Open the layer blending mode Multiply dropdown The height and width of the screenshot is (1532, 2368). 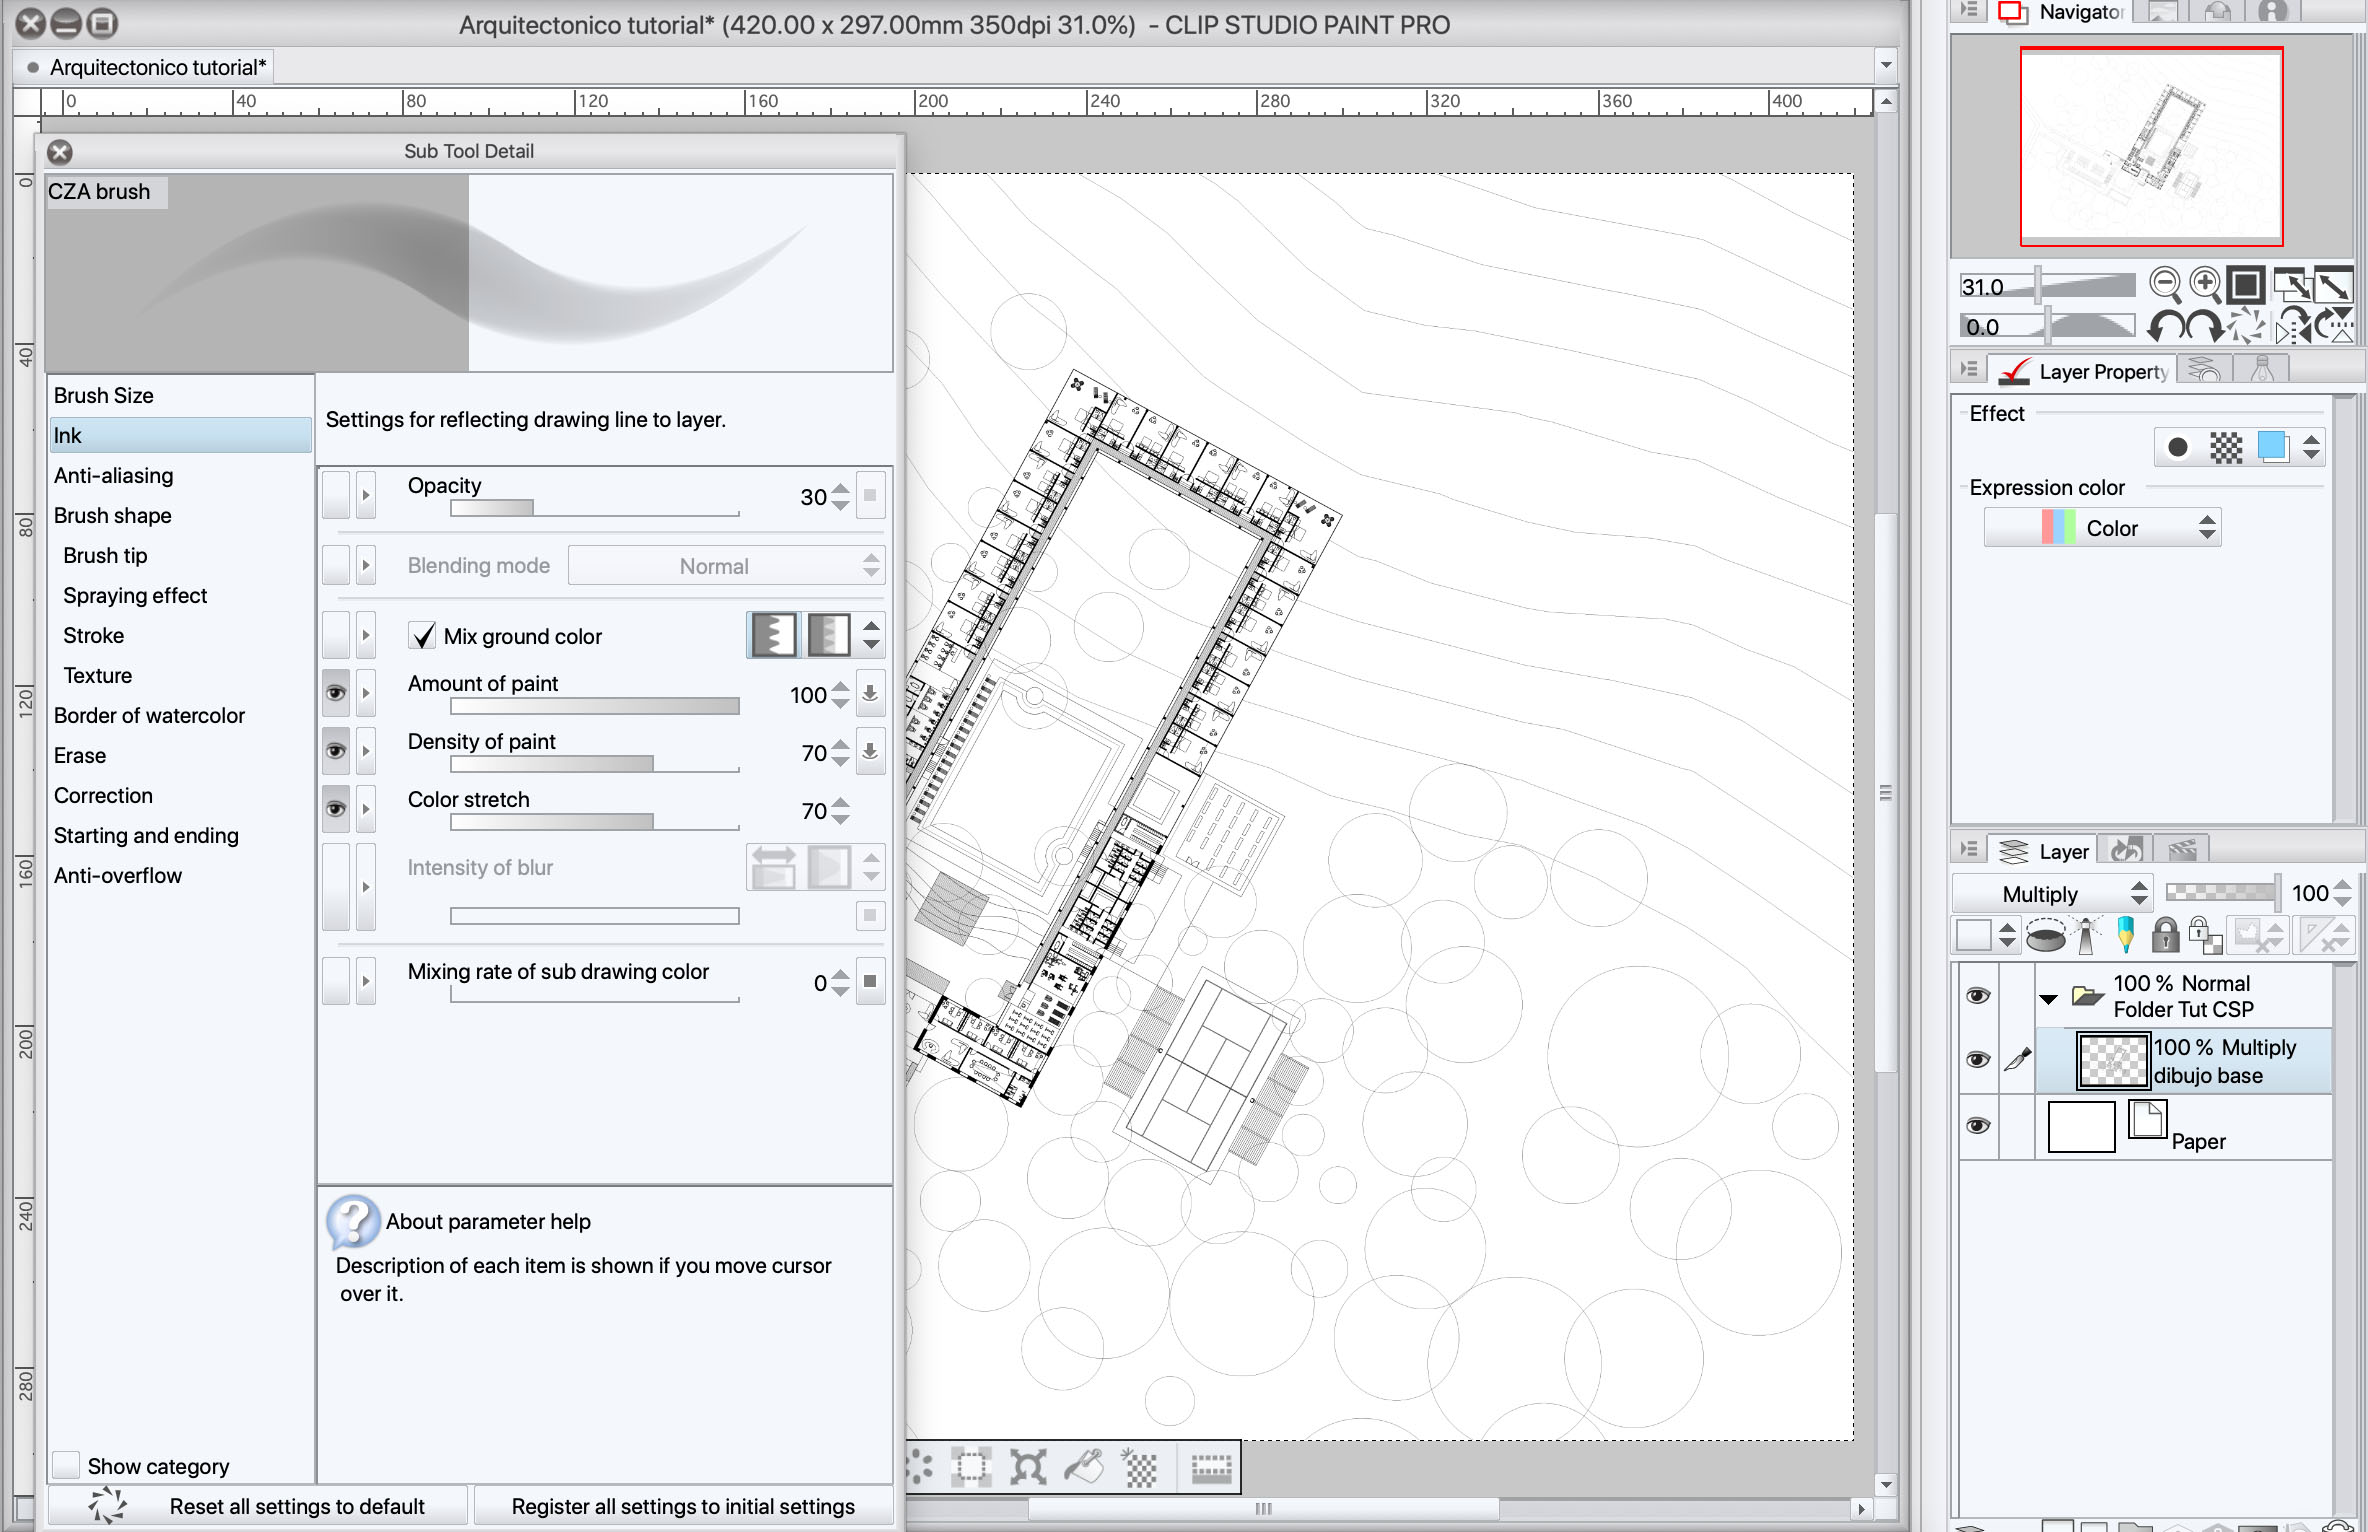pyautogui.click(x=2052, y=893)
